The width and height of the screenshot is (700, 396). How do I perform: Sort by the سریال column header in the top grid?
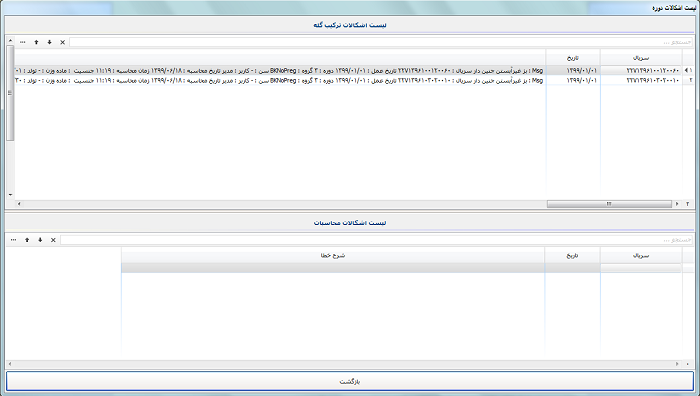click(641, 58)
